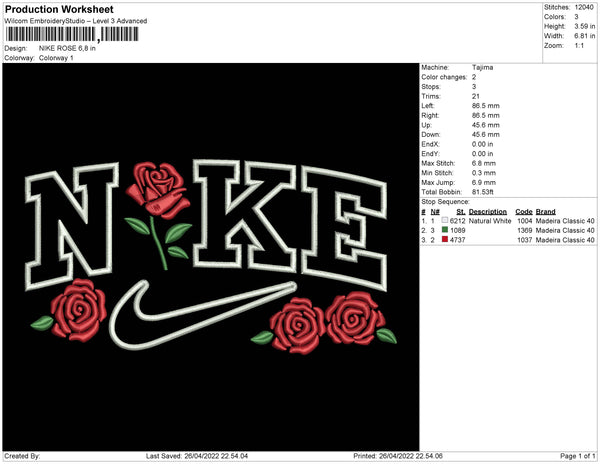Click the 'Last Saved: 26/04/2022' footer text
Screen dimensions: 600x464
[x=197, y=456]
